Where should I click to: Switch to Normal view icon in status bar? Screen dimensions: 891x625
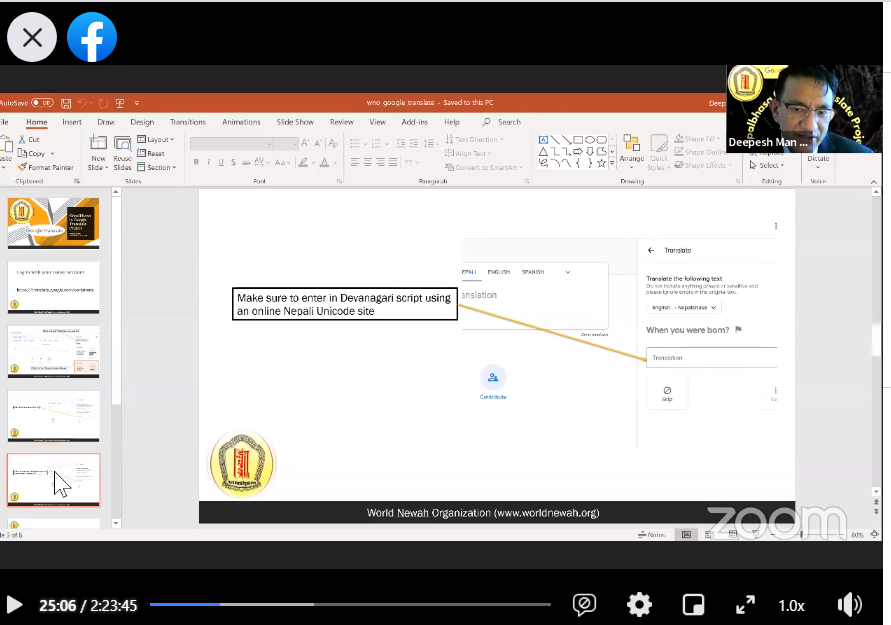click(686, 535)
